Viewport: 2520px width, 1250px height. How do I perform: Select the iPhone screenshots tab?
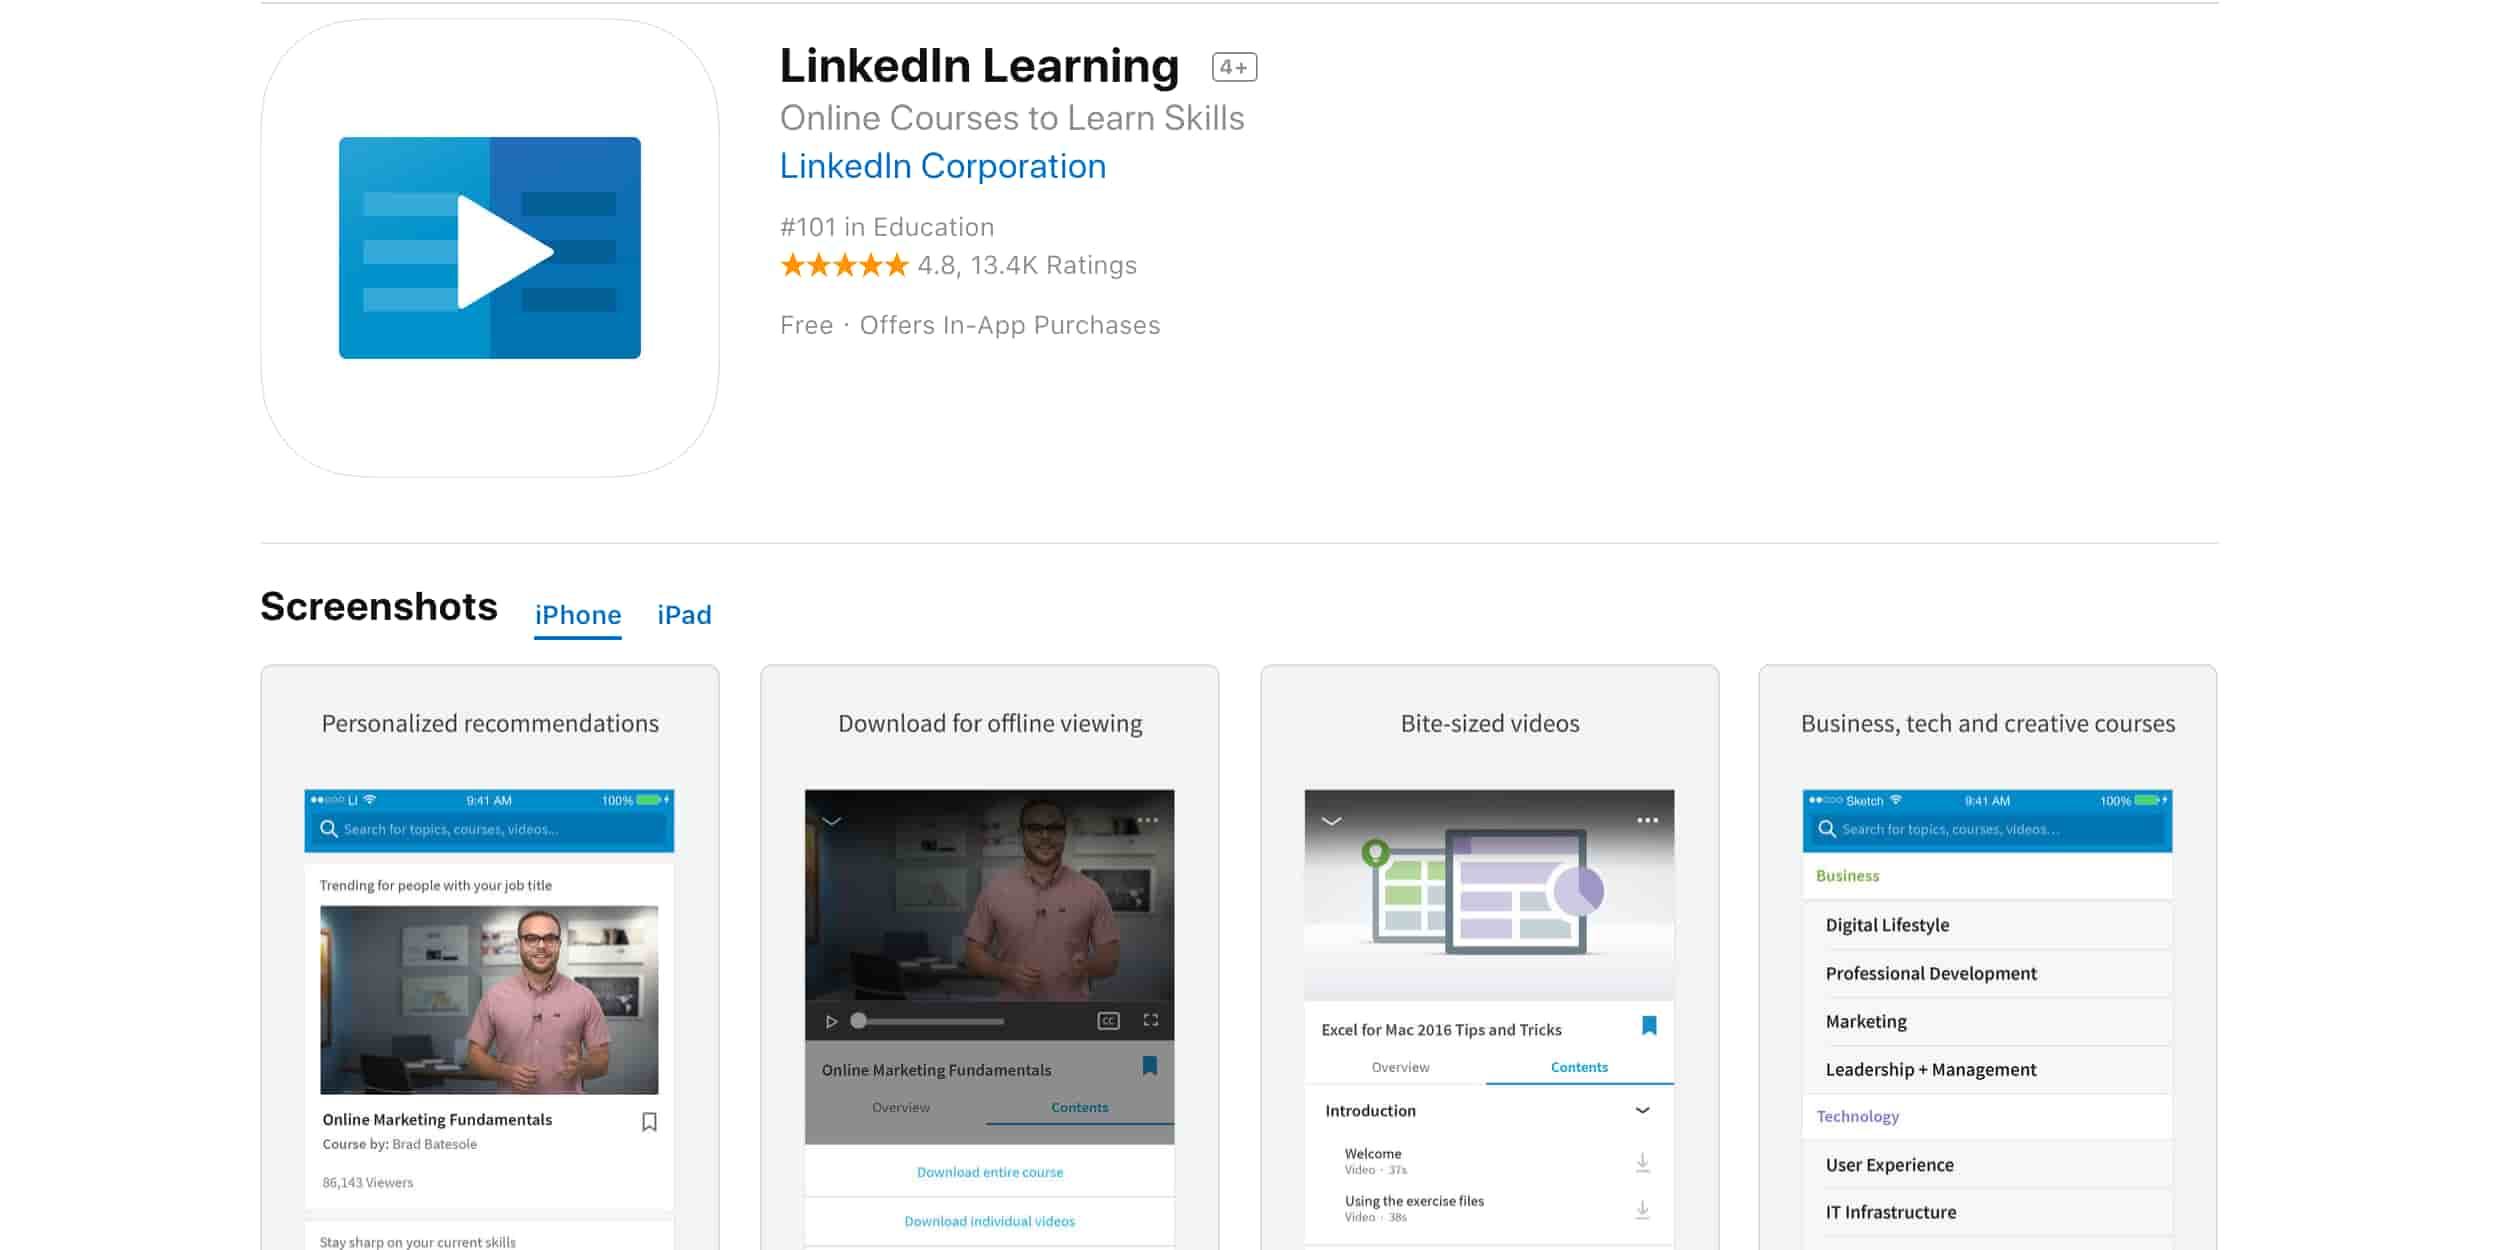[x=577, y=614]
